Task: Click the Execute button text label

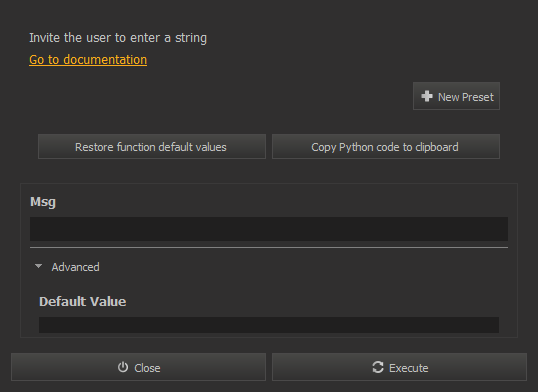Action: pyautogui.click(x=409, y=368)
